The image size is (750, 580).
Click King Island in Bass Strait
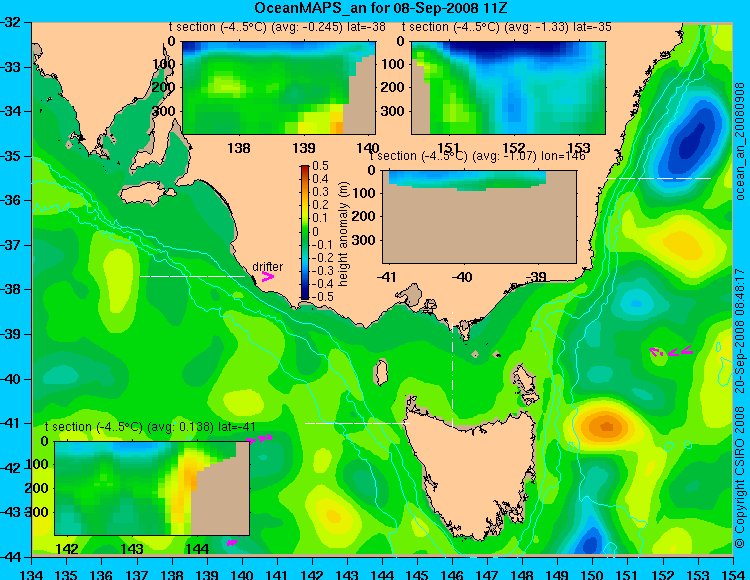(x=380, y=372)
